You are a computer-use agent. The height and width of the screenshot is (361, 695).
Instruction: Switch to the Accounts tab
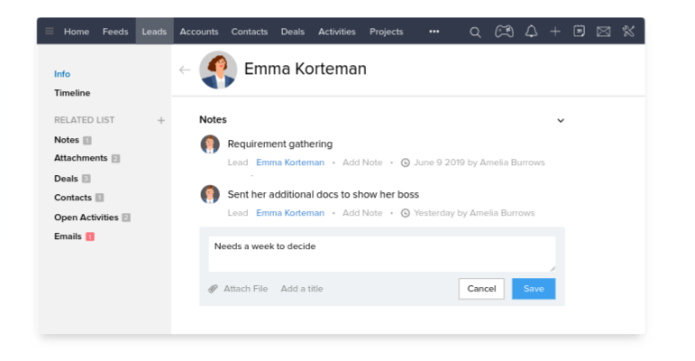point(199,31)
